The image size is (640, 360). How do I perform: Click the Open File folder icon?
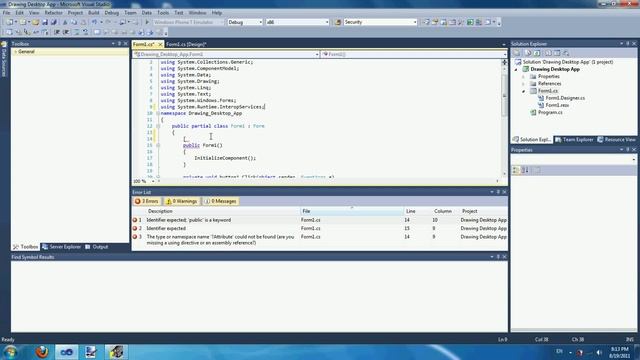(x=36, y=22)
